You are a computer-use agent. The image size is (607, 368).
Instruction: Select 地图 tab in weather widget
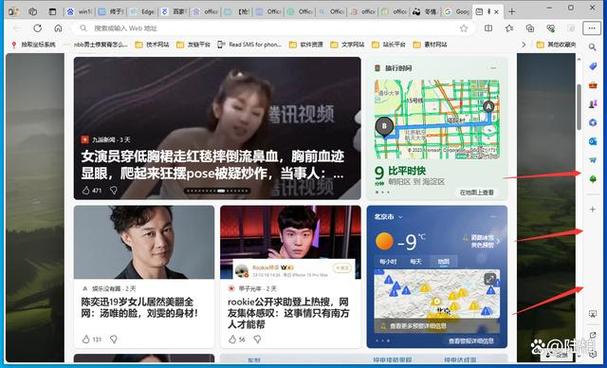click(x=443, y=262)
